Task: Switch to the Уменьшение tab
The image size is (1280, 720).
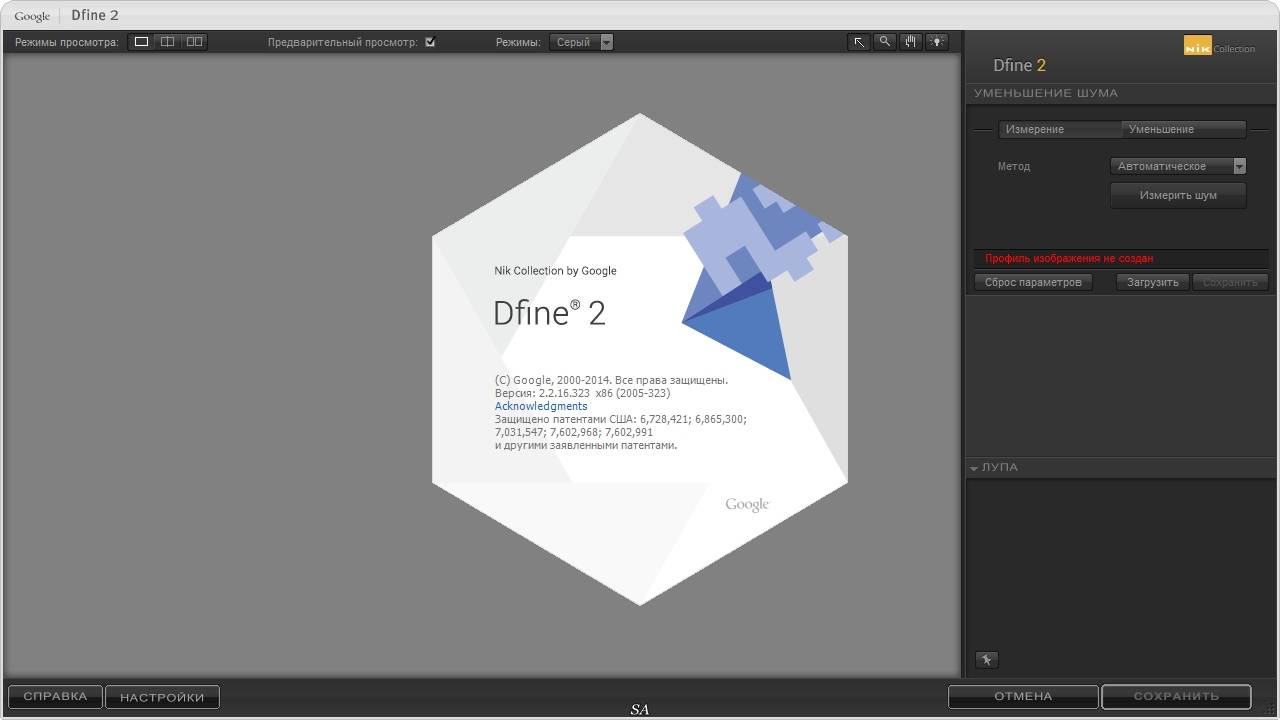Action: [1184, 129]
